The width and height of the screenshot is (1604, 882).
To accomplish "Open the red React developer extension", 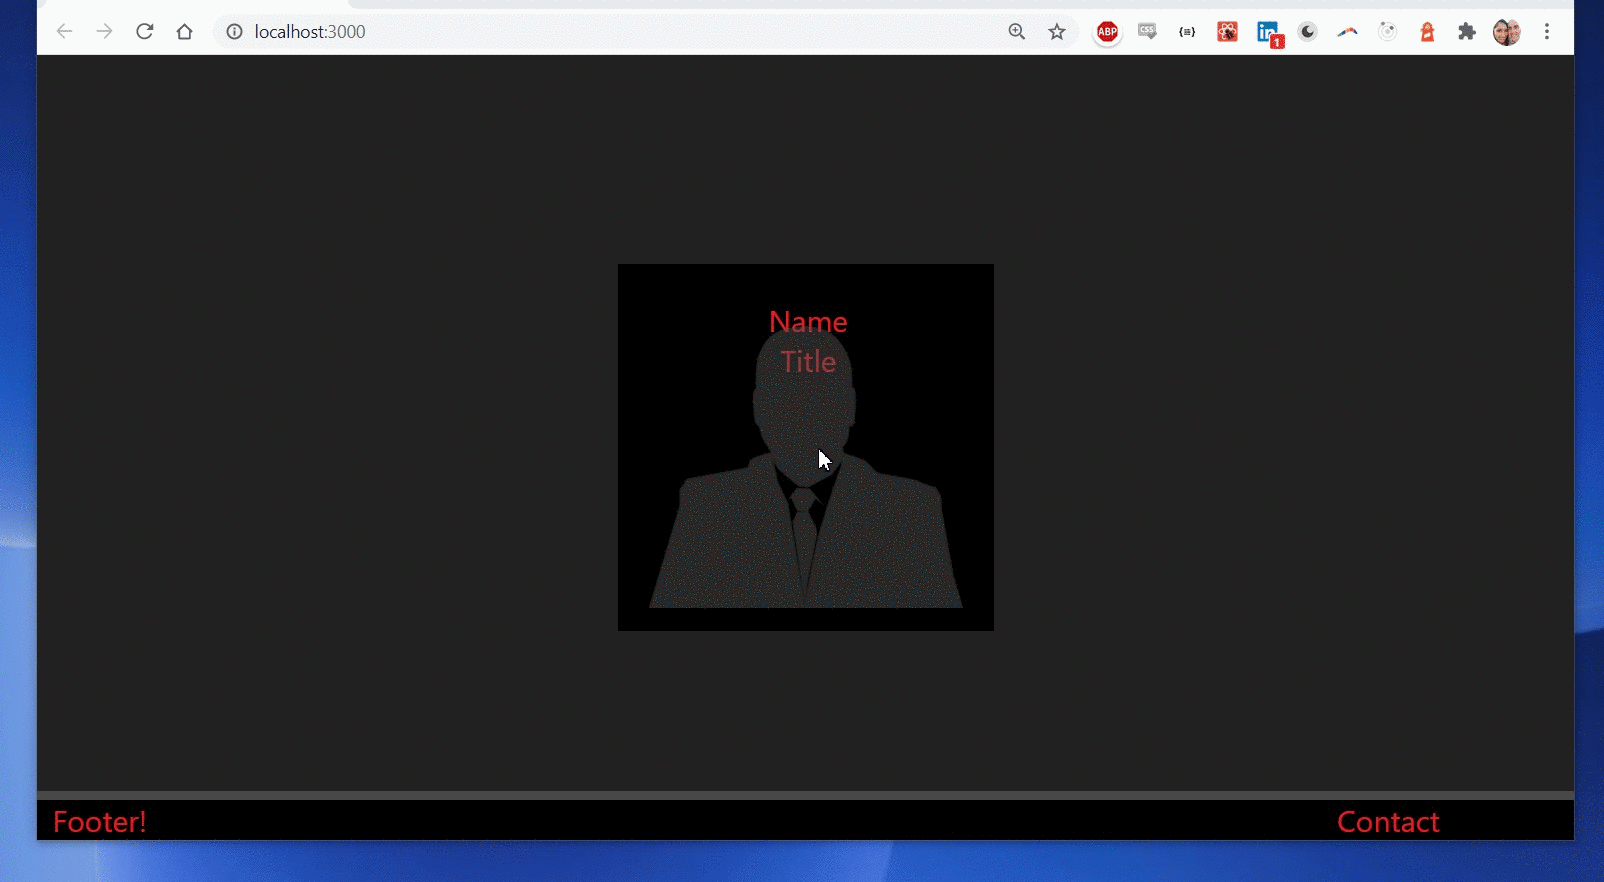I will point(1227,32).
